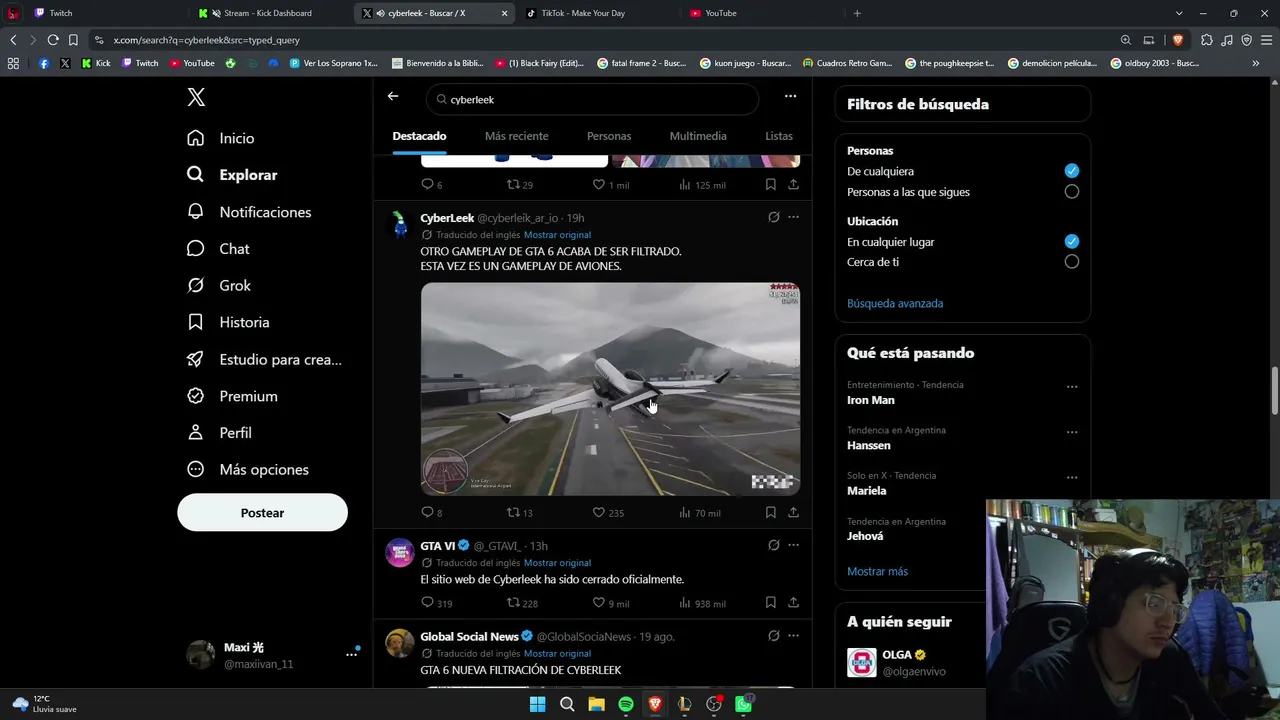Reply to the GTA VI tweet with 319 replies
Viewport: 1280px width, 720px height.
[x=427, y=602]
